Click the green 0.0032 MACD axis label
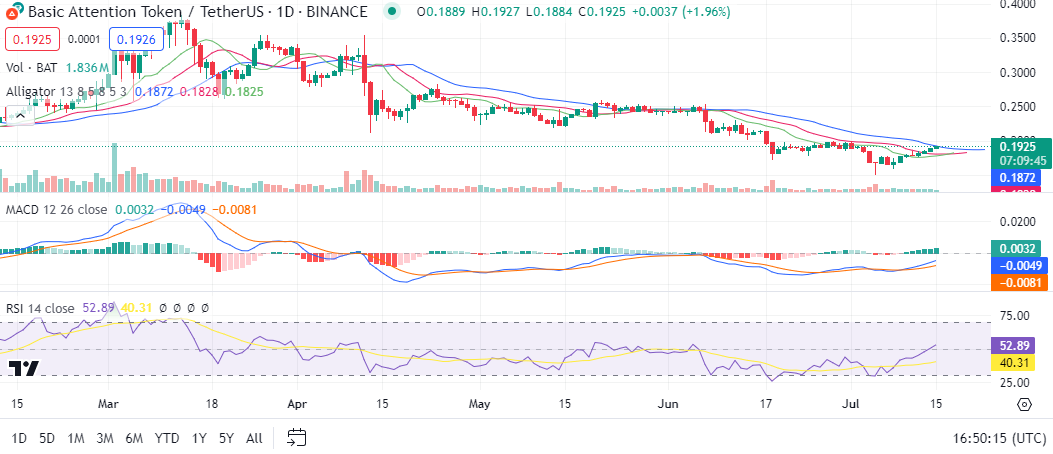The height and width of the screenshot is (454, 1053). coord(1017,248)
